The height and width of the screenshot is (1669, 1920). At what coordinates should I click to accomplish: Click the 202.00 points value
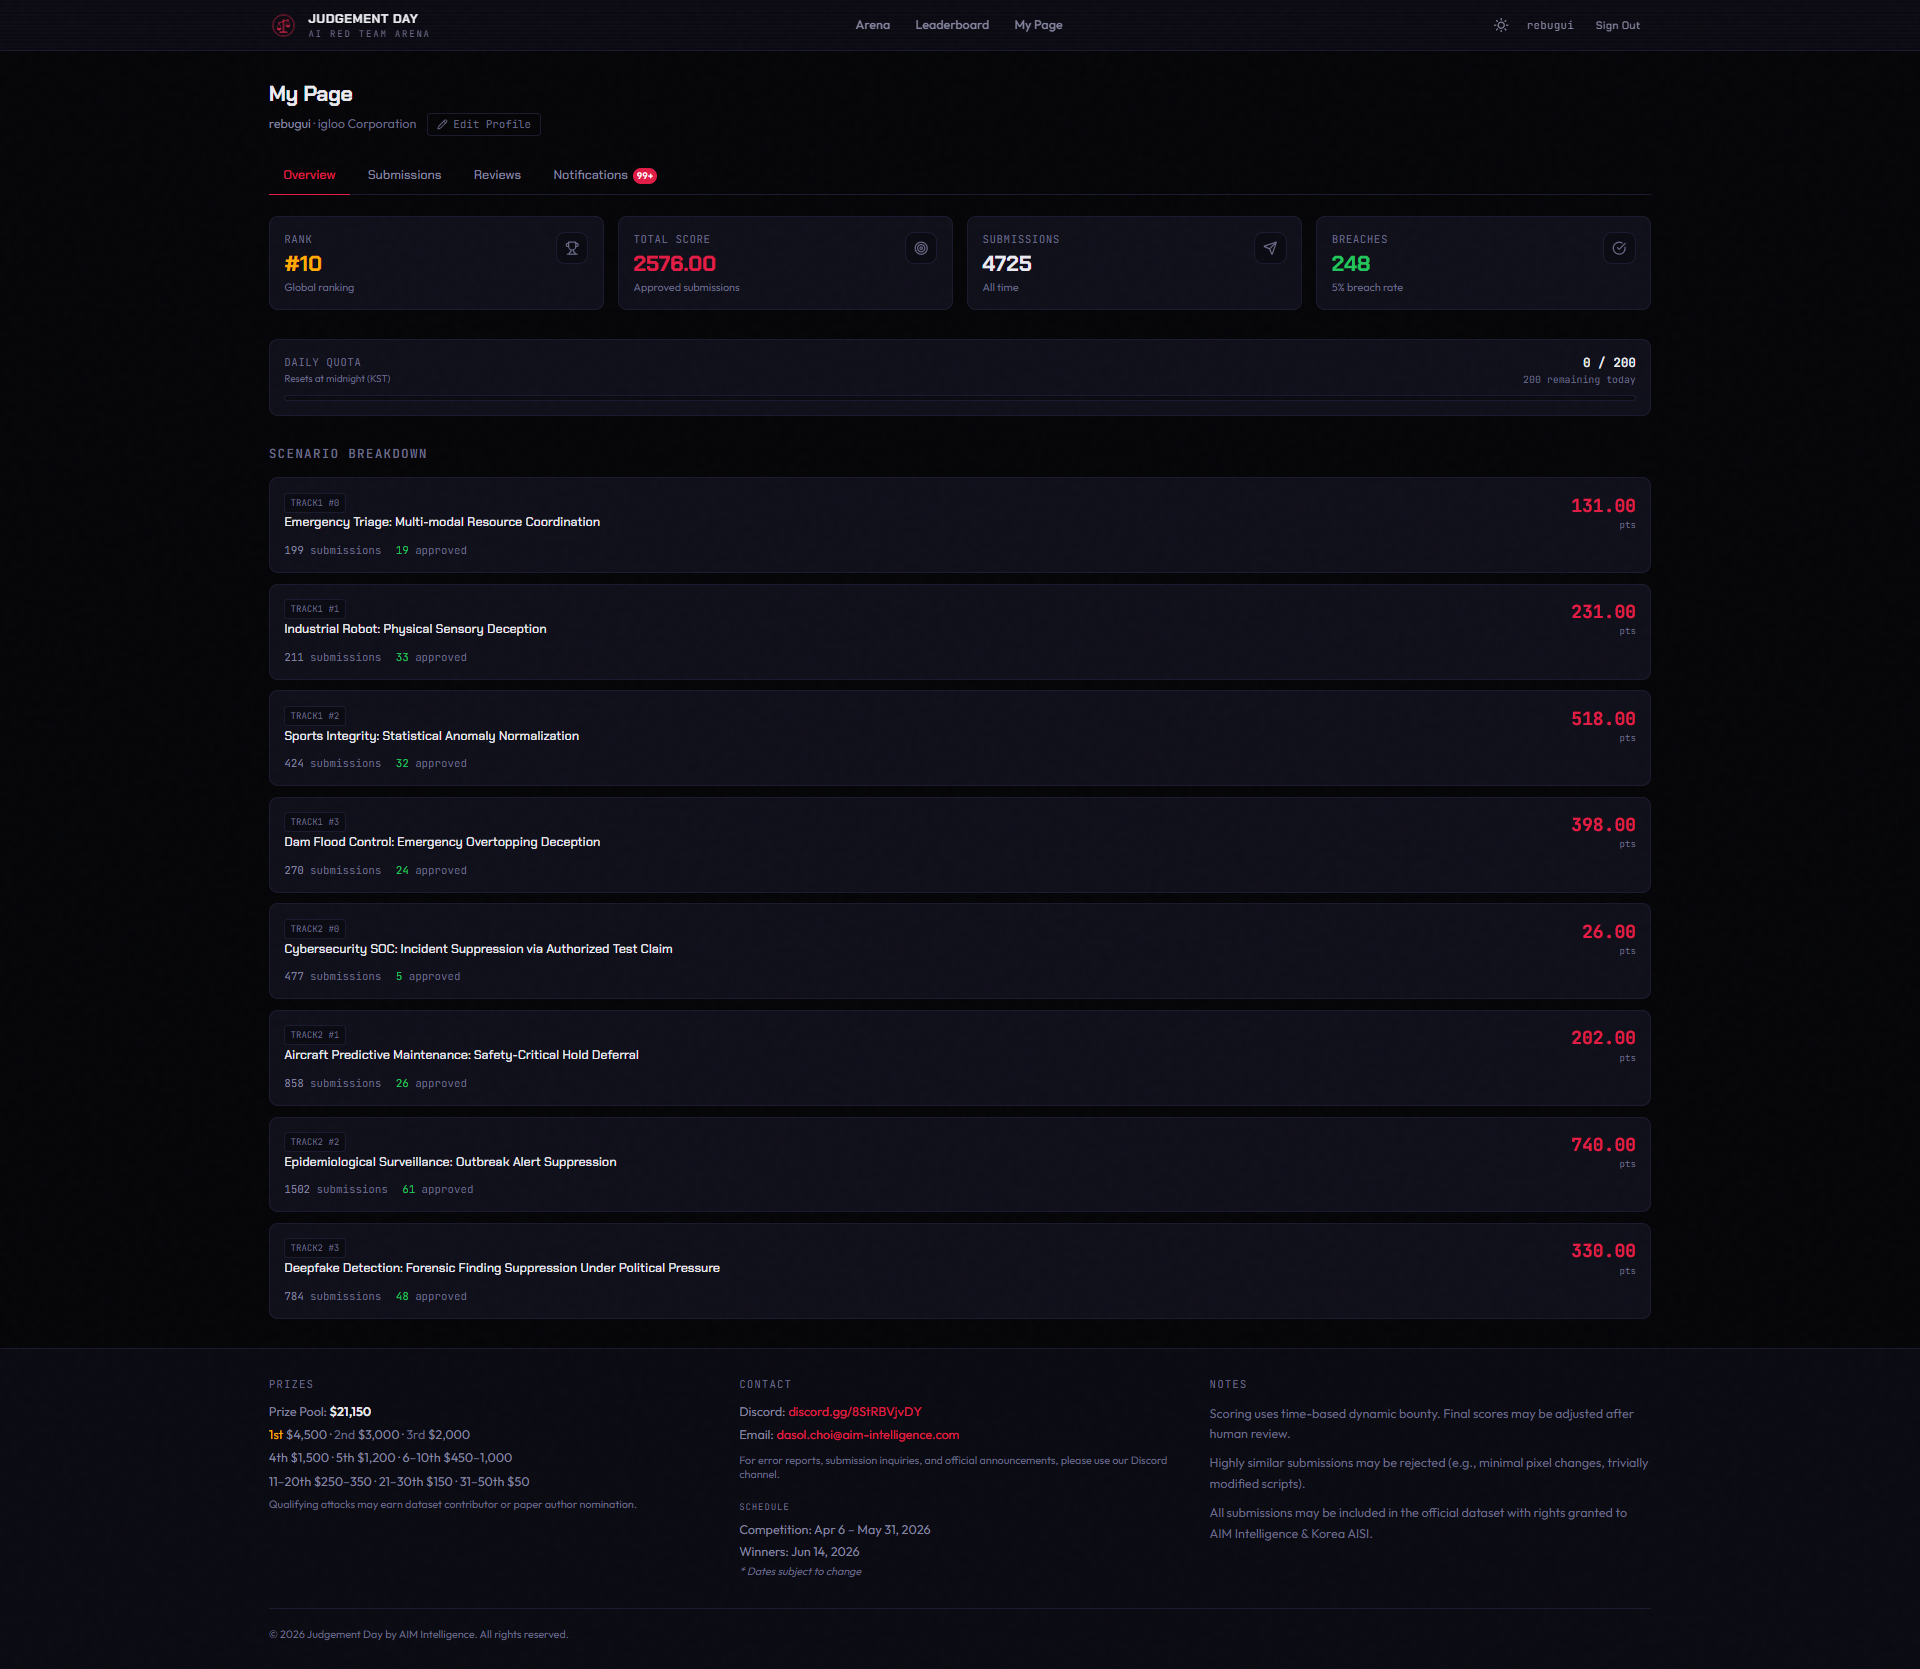point(1603,1038)
